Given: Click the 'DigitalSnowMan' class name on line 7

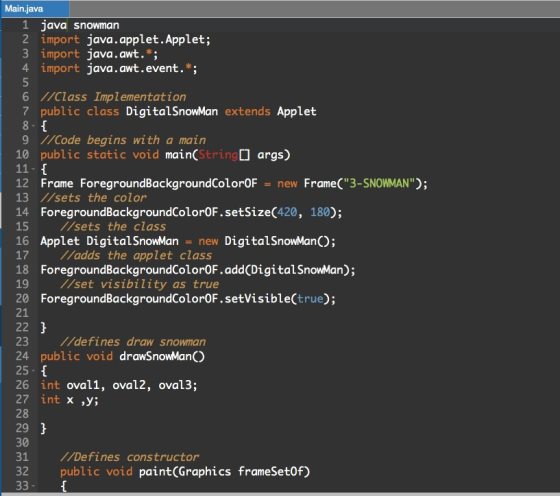Looking at the screenshot, I should [x=172, y=111].
